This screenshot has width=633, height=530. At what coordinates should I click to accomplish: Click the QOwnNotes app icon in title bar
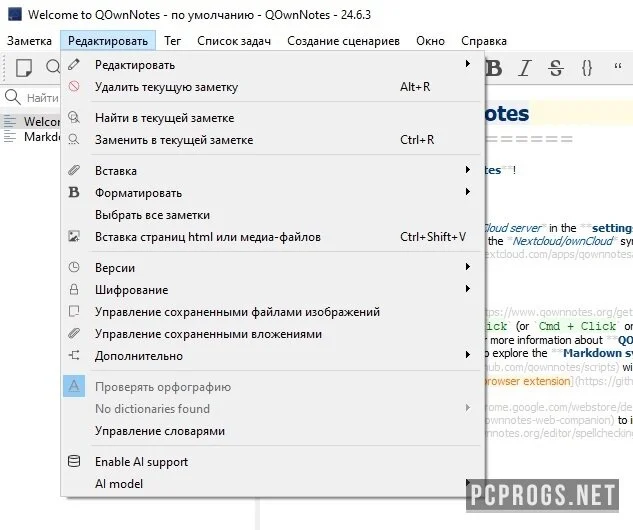click(15, 14)
